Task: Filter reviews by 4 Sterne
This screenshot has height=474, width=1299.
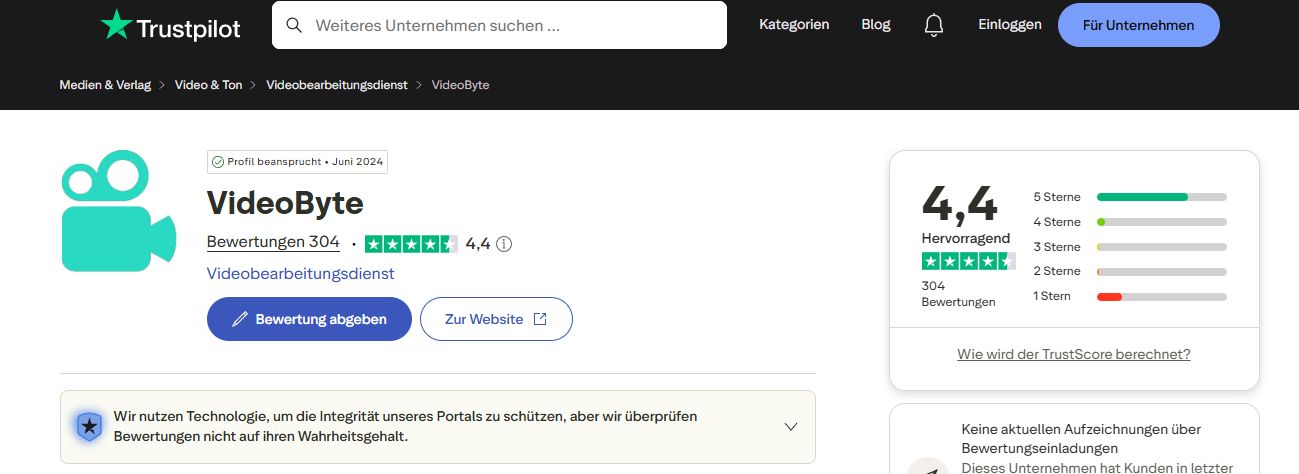Action: coord(1129,222)
